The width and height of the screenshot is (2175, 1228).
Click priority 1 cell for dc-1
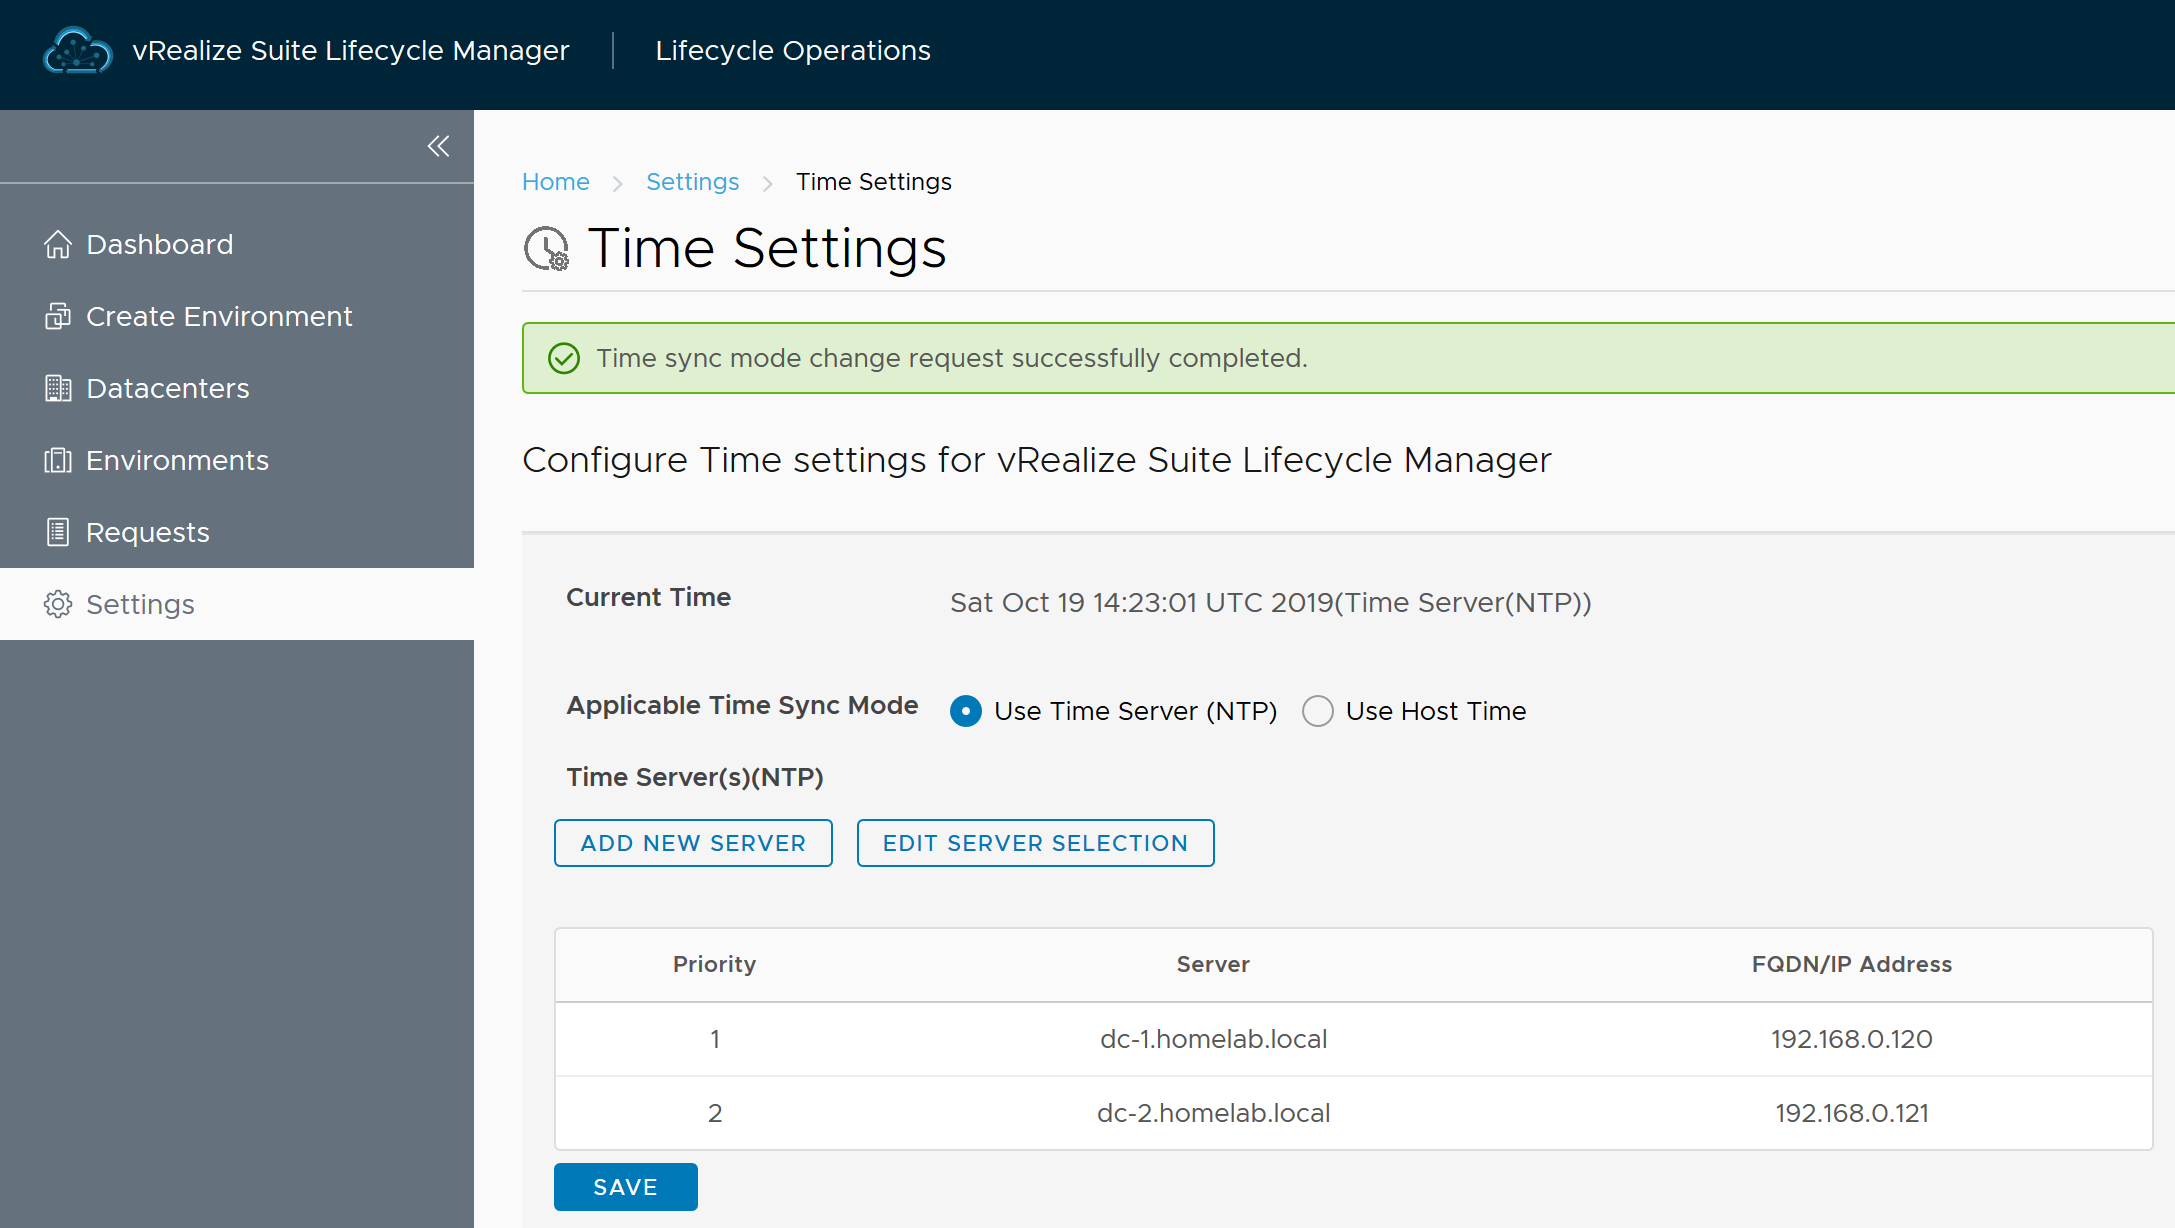pos(715,1039)
